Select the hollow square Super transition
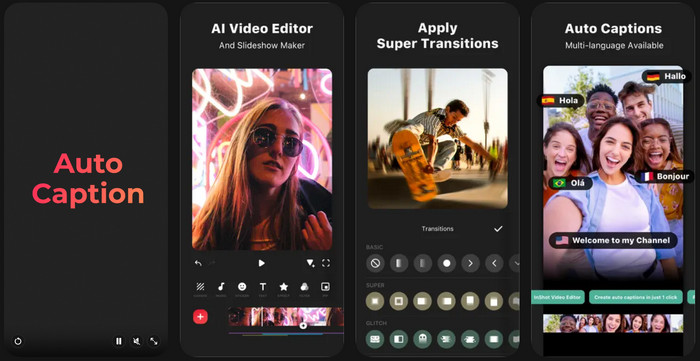The height and width of the screenshot is (361, 700). click(399, 301)
